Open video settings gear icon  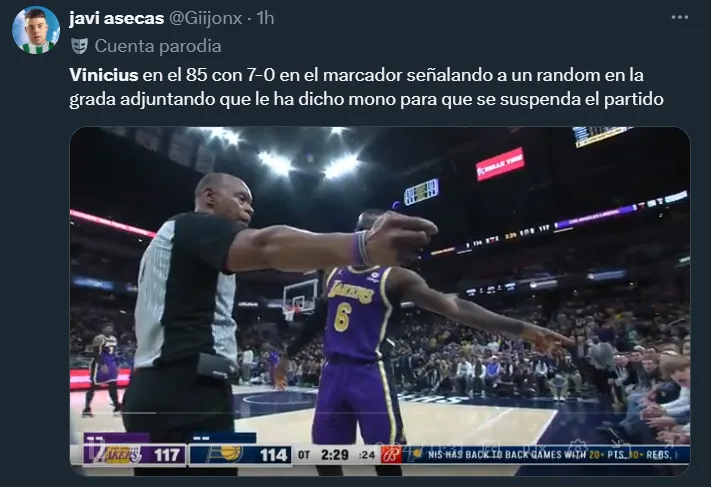pos(579,447)
